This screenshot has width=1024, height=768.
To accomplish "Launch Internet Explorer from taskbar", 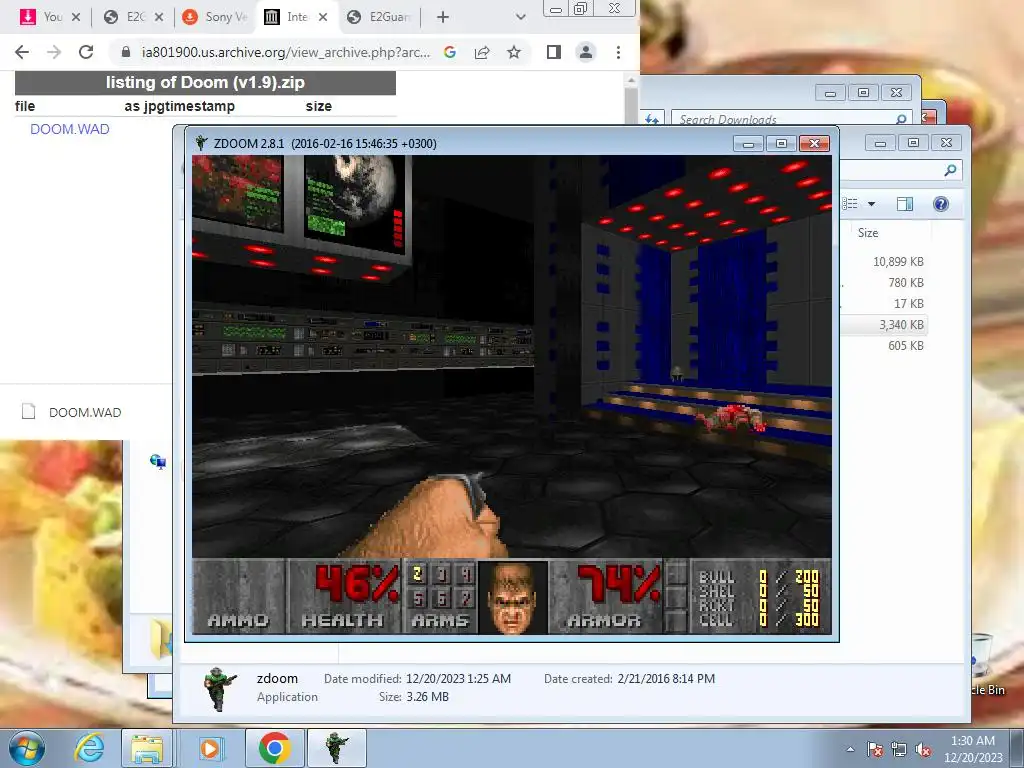I will (x=89, y=748).
